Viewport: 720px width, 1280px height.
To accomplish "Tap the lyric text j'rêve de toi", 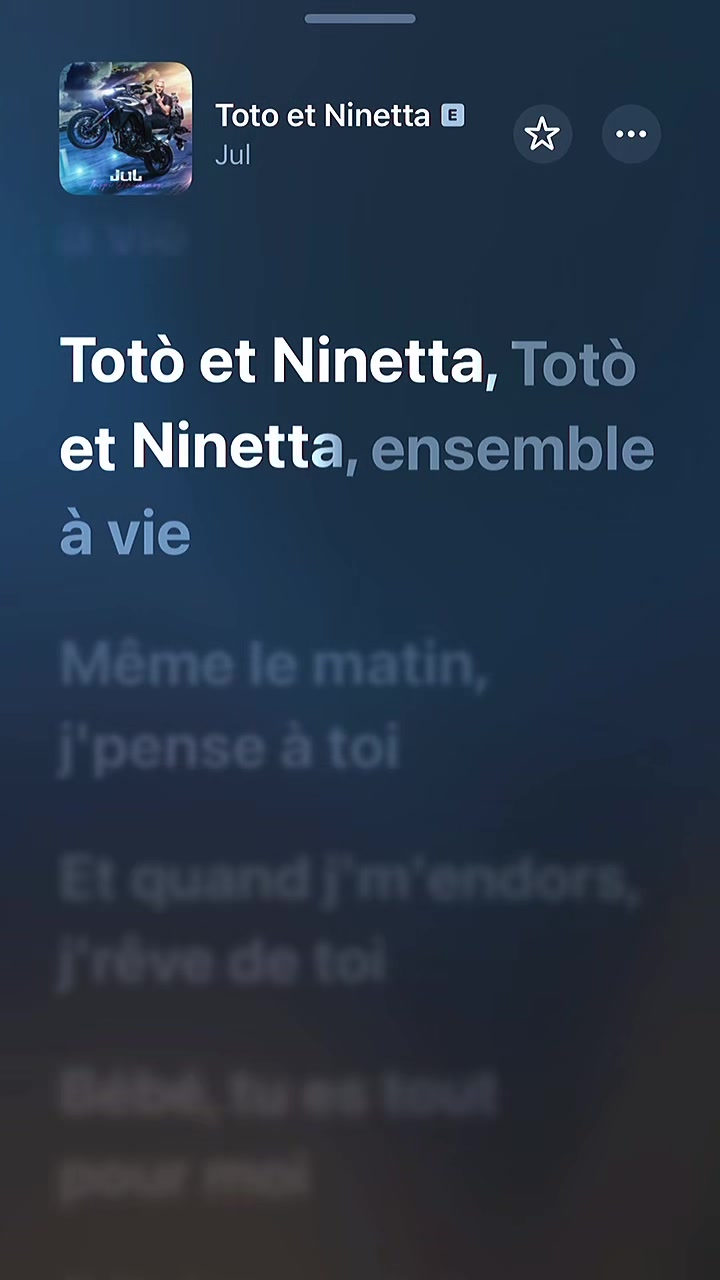I will (222, 963).
